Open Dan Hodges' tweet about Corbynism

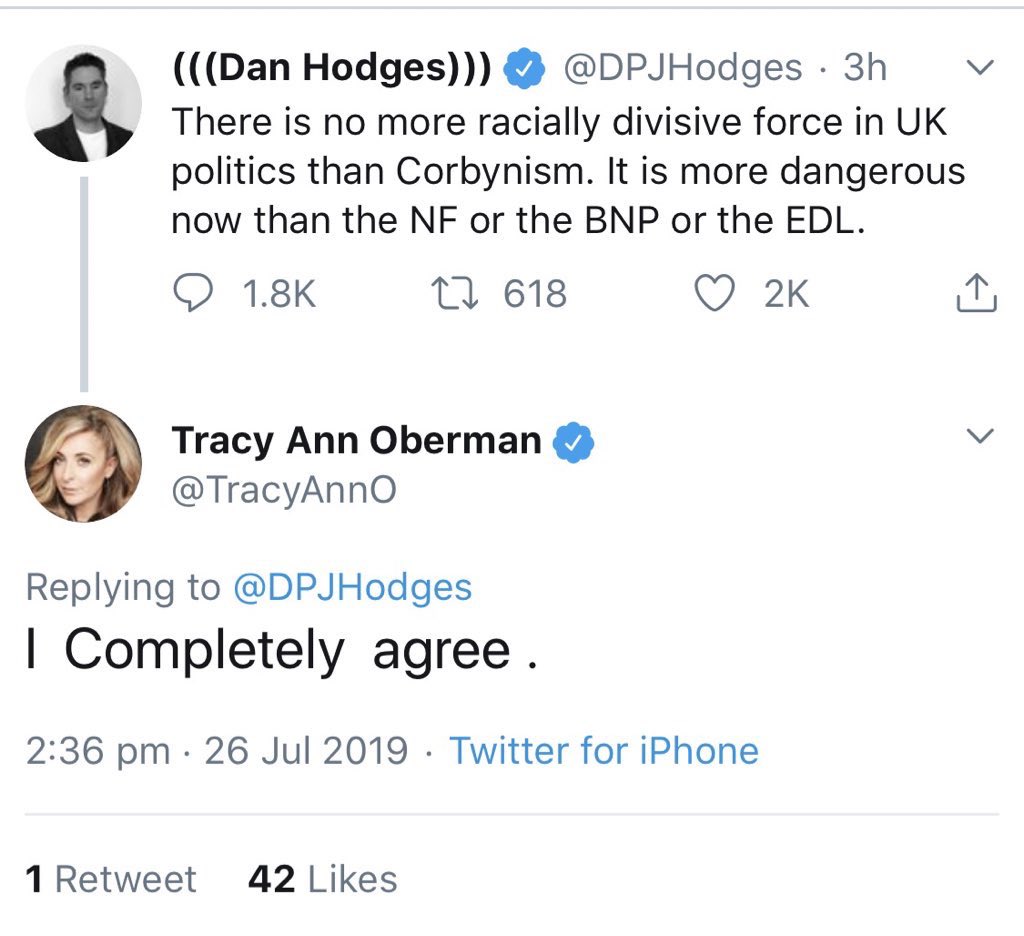pyautogui.click(x=568, y=171)
